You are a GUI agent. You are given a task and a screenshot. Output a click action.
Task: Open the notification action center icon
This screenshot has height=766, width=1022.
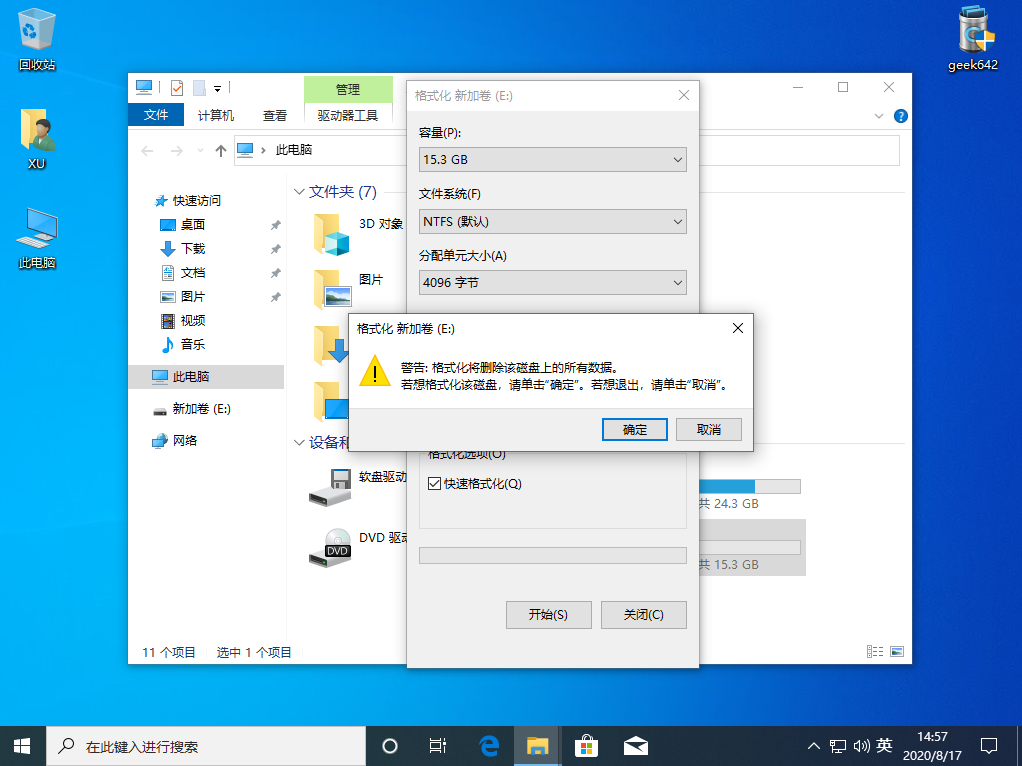pos(989,746)
